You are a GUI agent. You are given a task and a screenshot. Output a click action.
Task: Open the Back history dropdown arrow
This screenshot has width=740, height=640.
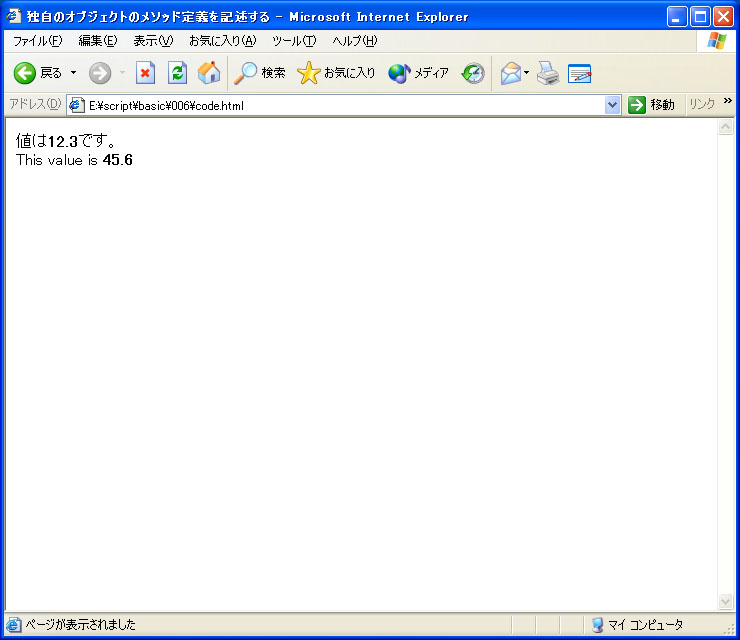[x=74, y=73]
